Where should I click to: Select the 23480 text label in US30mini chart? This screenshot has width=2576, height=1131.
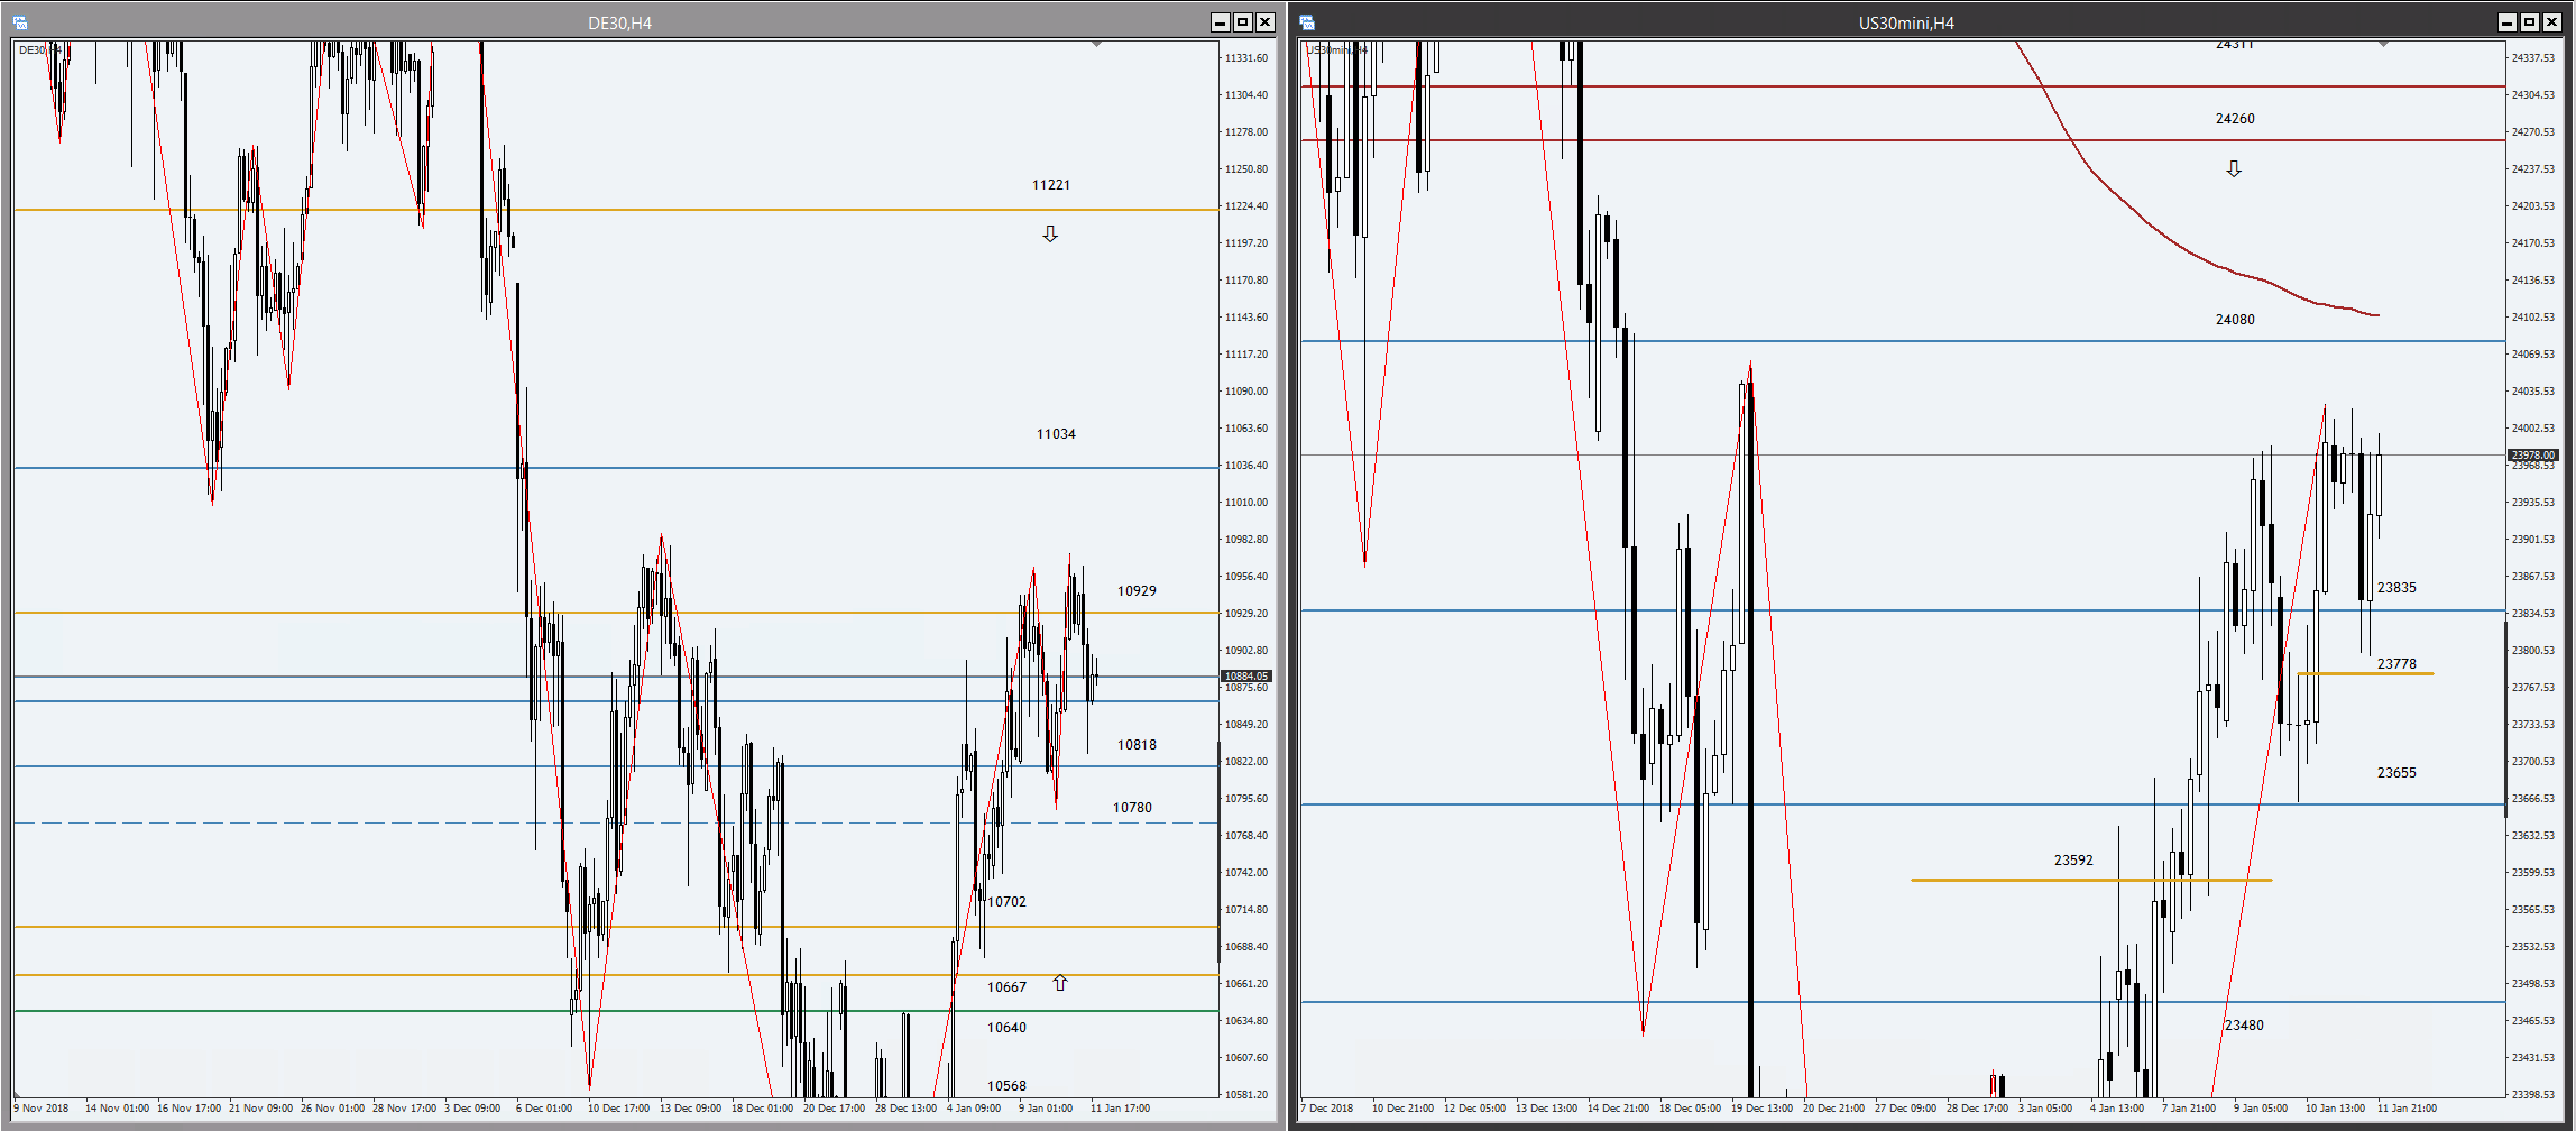[2244, 1025]
